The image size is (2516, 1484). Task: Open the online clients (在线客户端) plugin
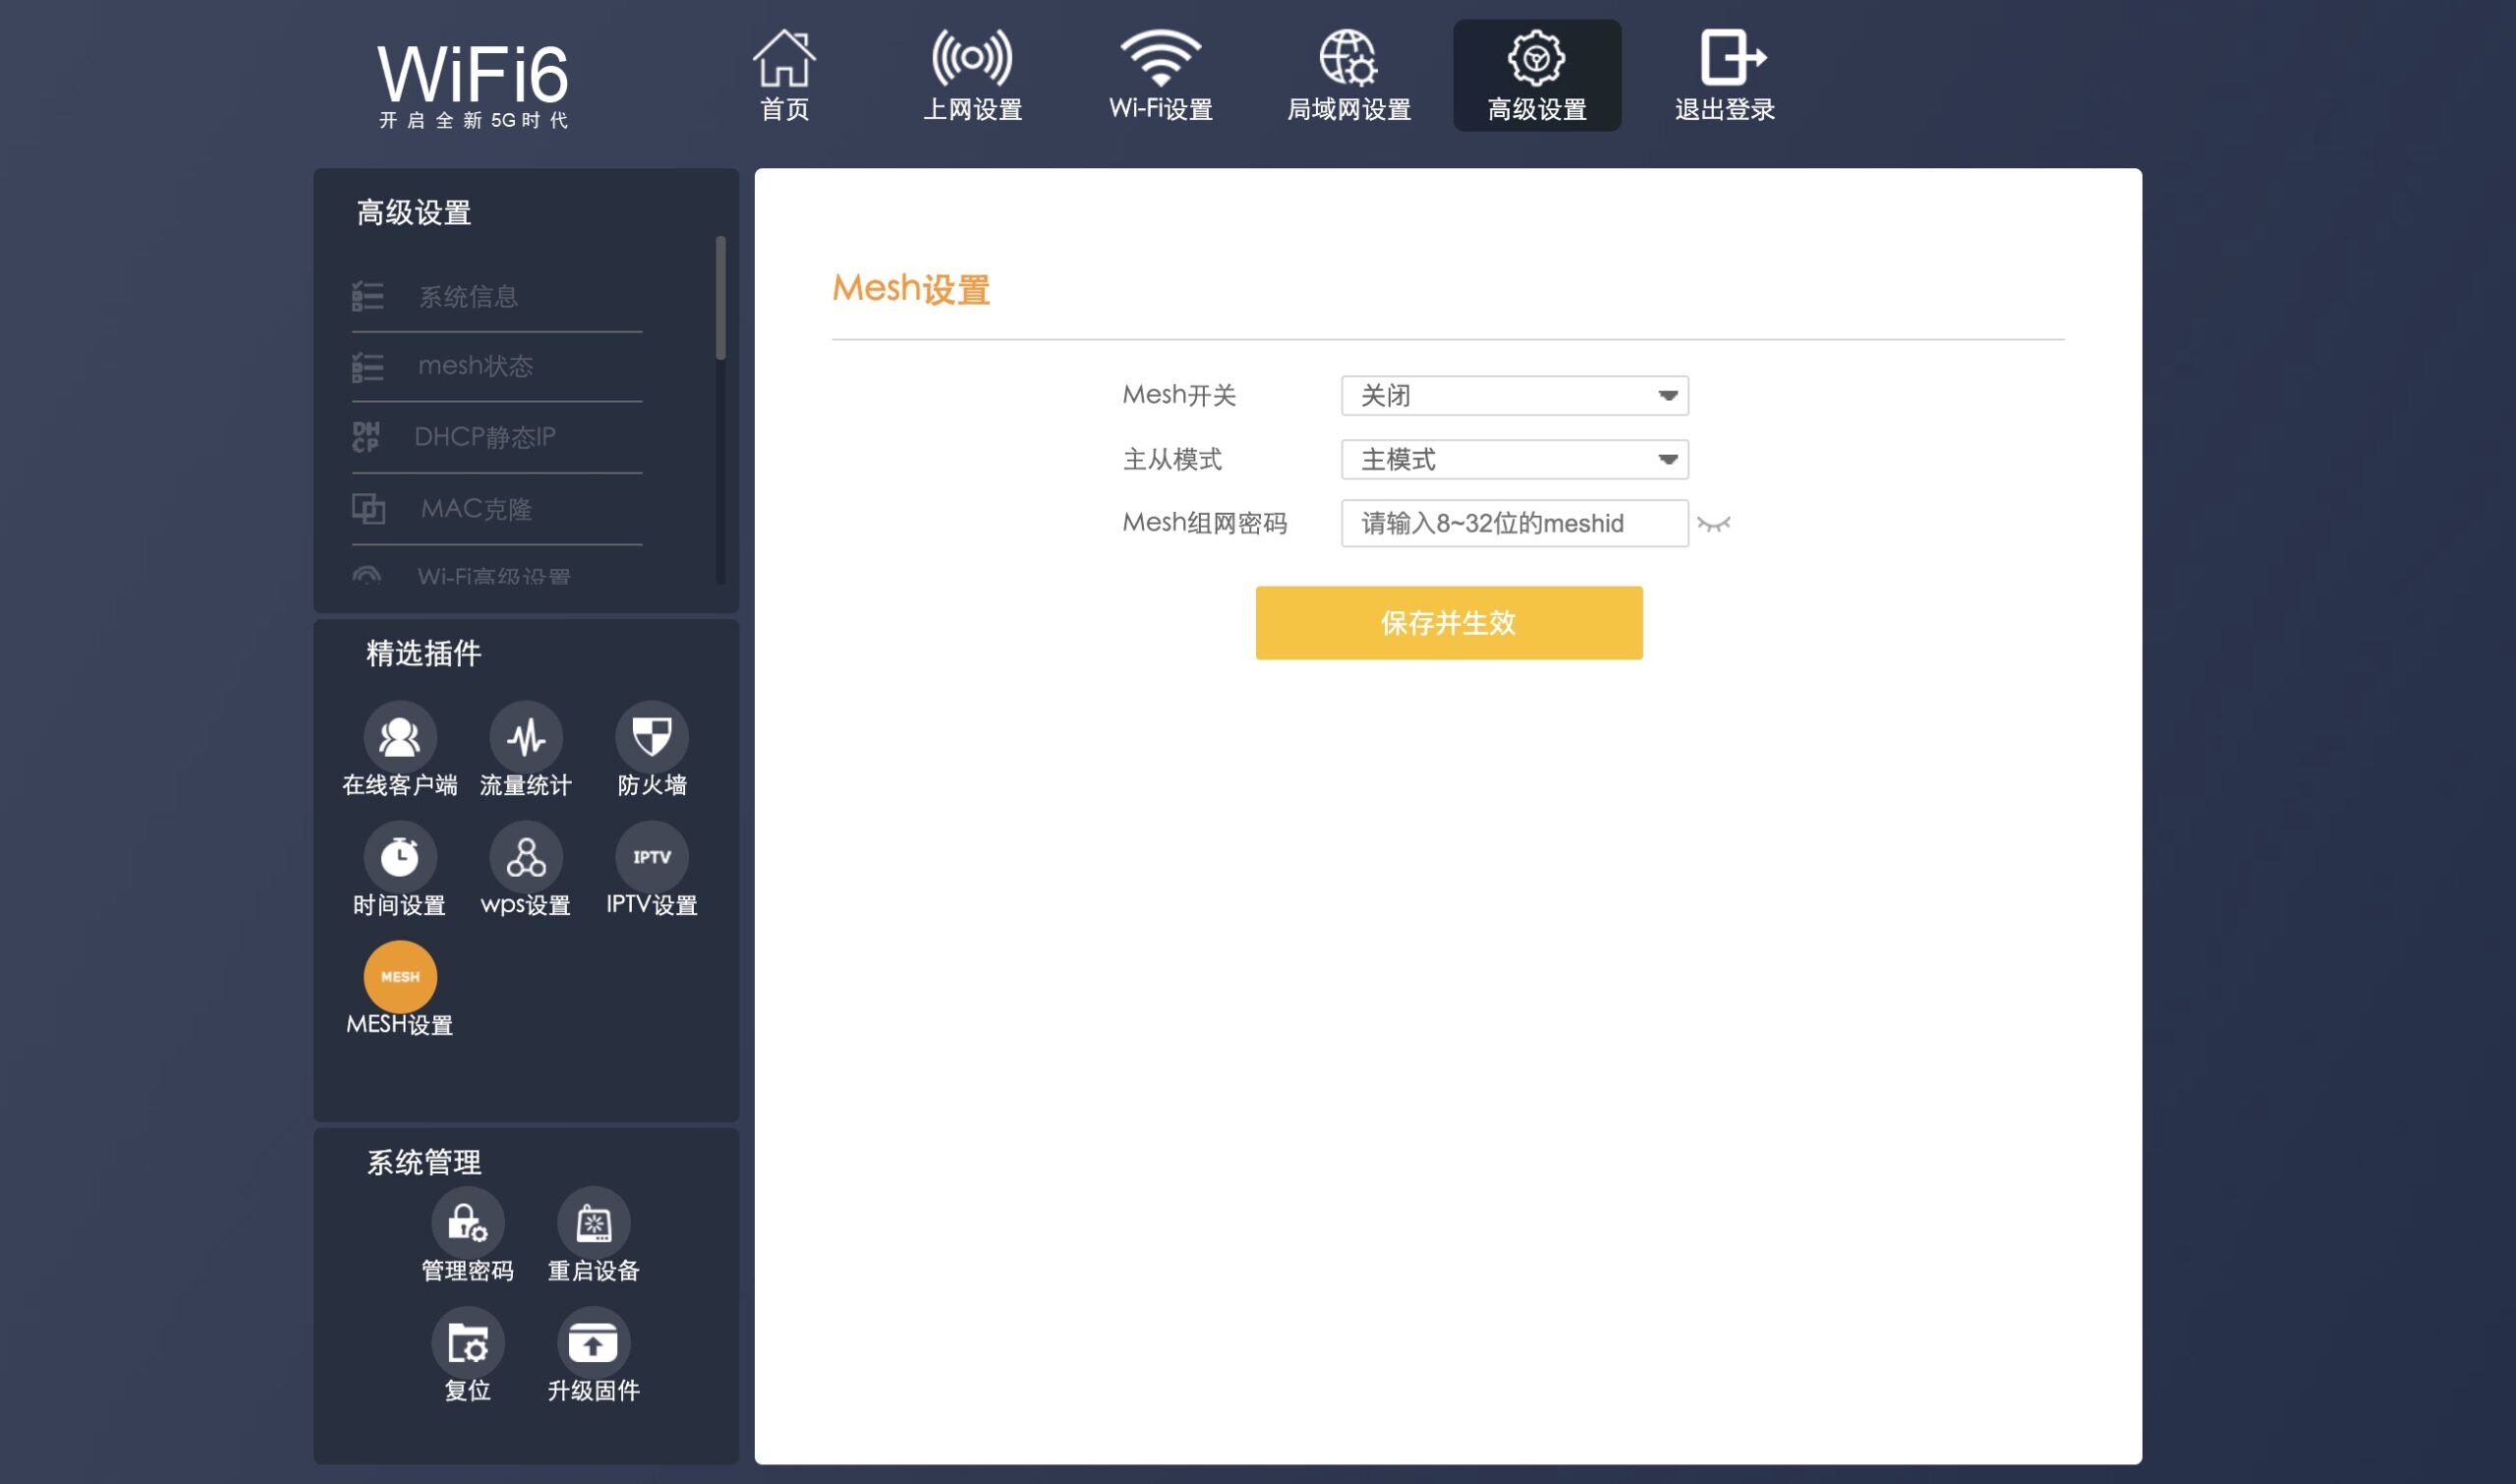(399, 738)
